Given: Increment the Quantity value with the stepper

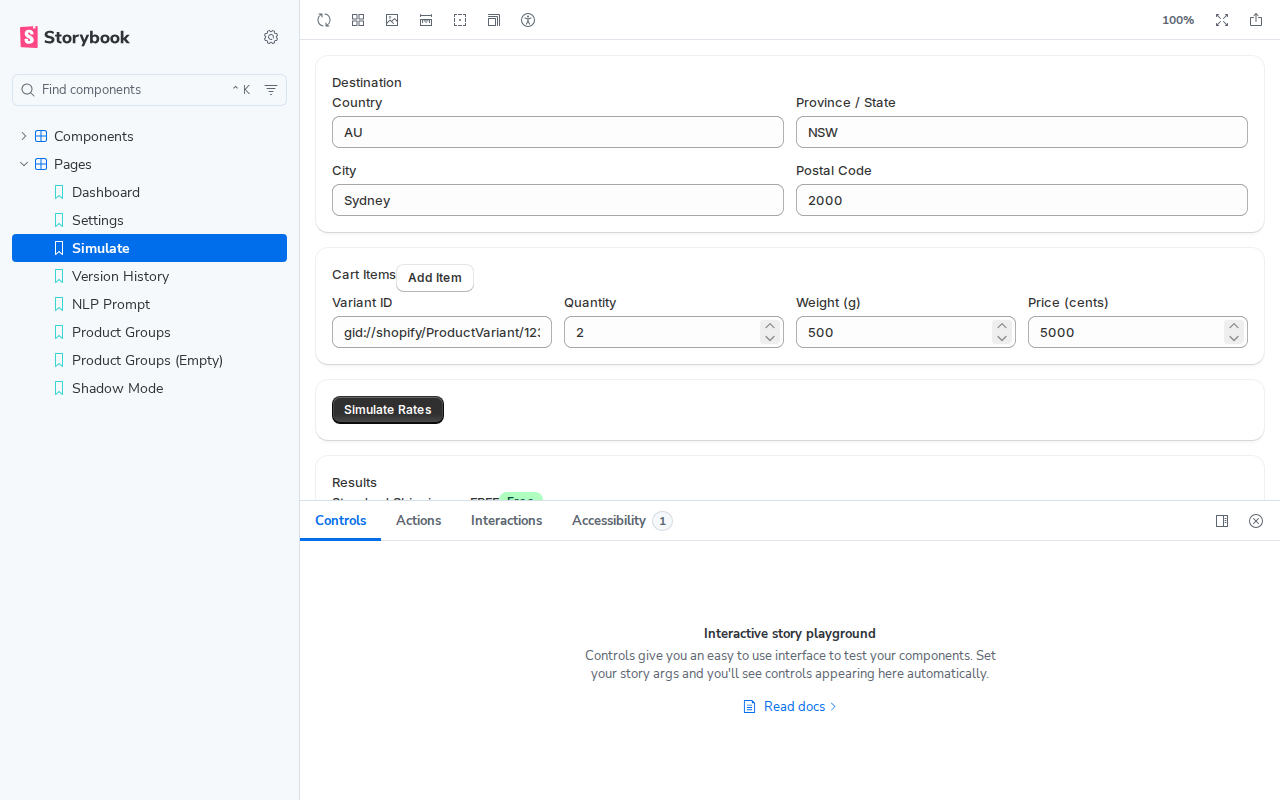Looking at the screenshot, I should point(769,326).
